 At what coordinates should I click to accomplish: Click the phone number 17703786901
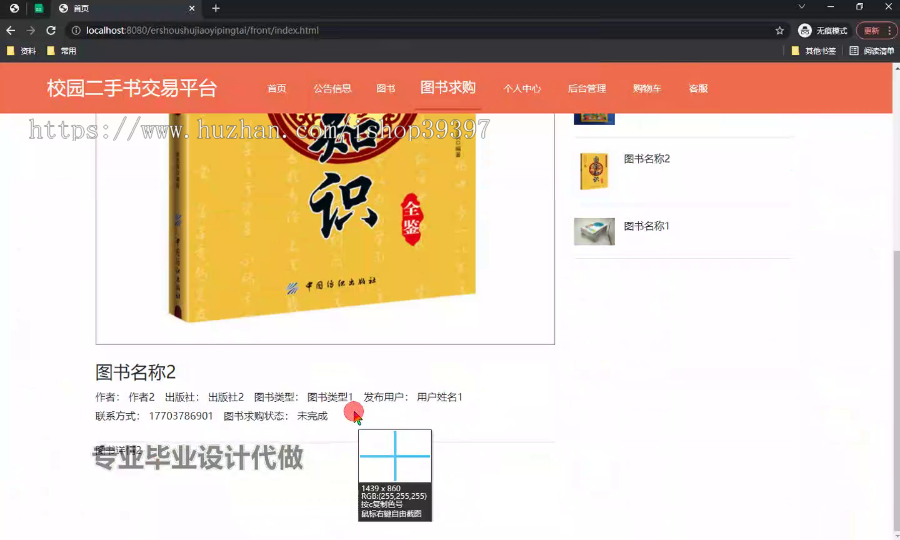pos(181,416)
